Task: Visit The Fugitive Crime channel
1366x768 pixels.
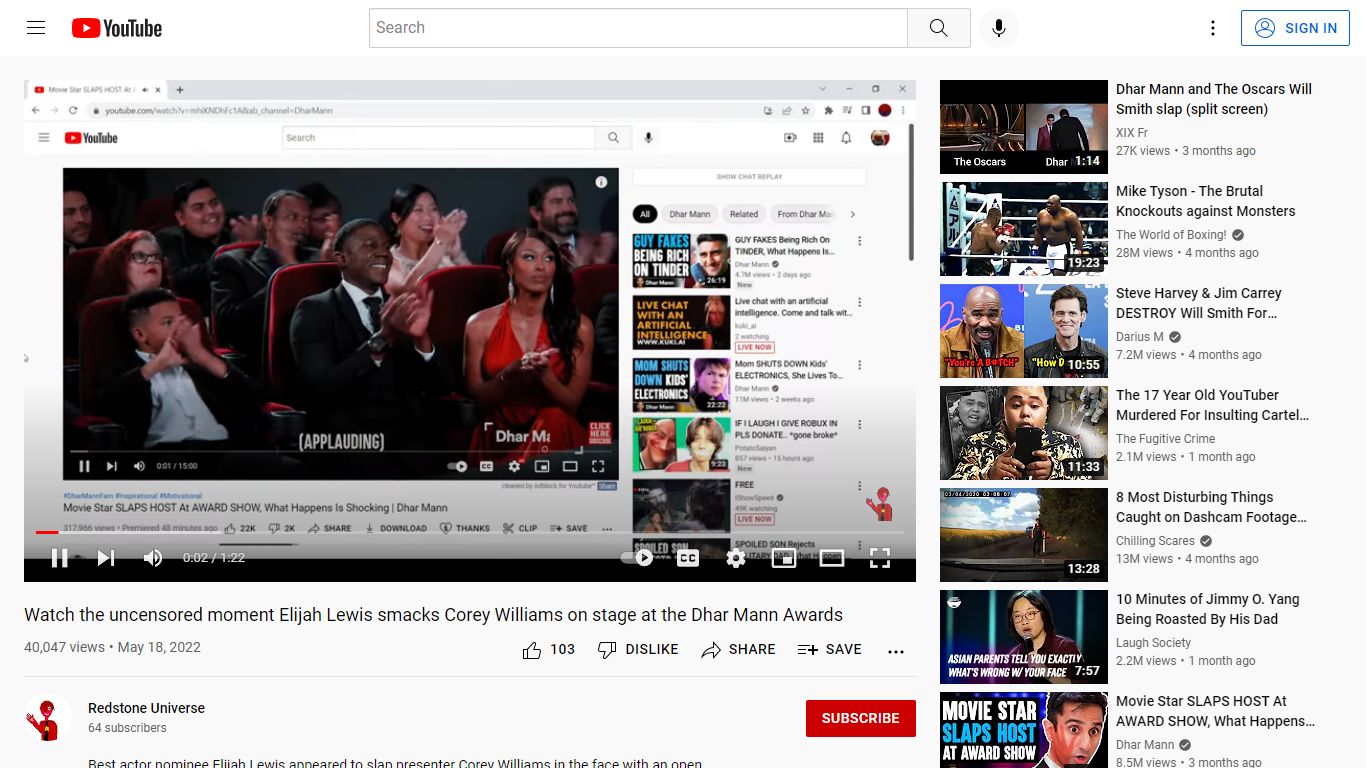Action: tap(1166, 439)
